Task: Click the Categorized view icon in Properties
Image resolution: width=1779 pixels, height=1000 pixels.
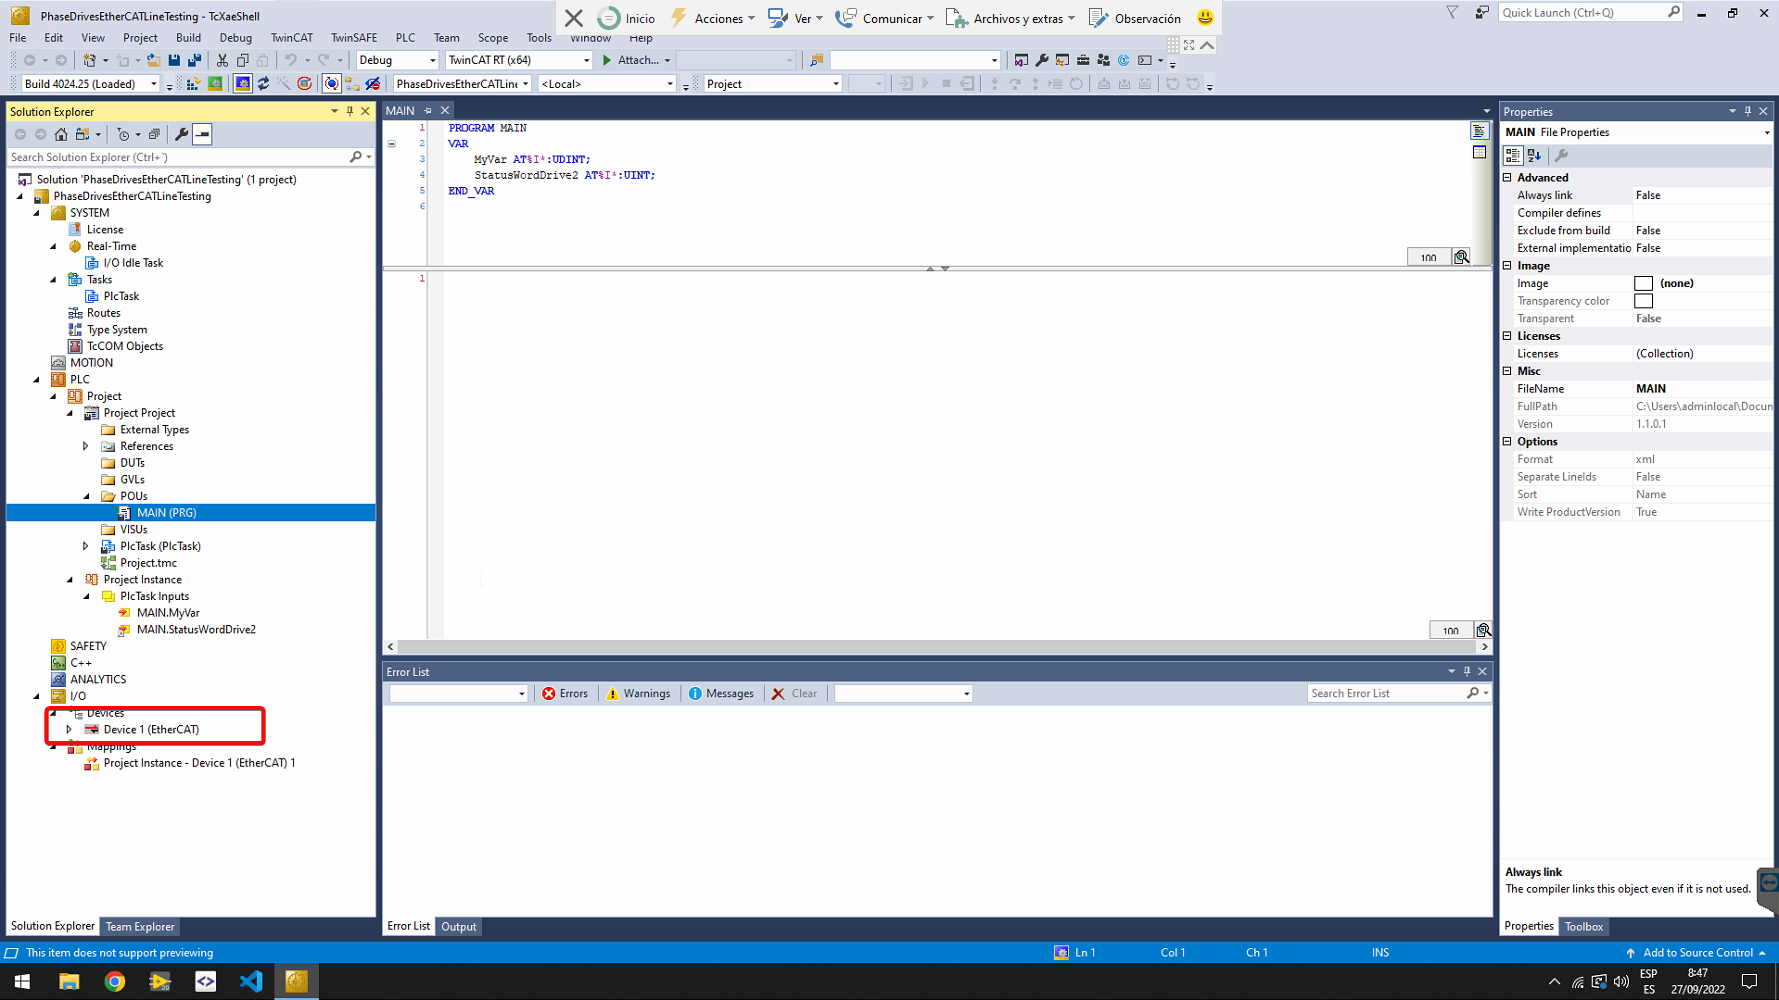Action: (x=1513, y=155)
